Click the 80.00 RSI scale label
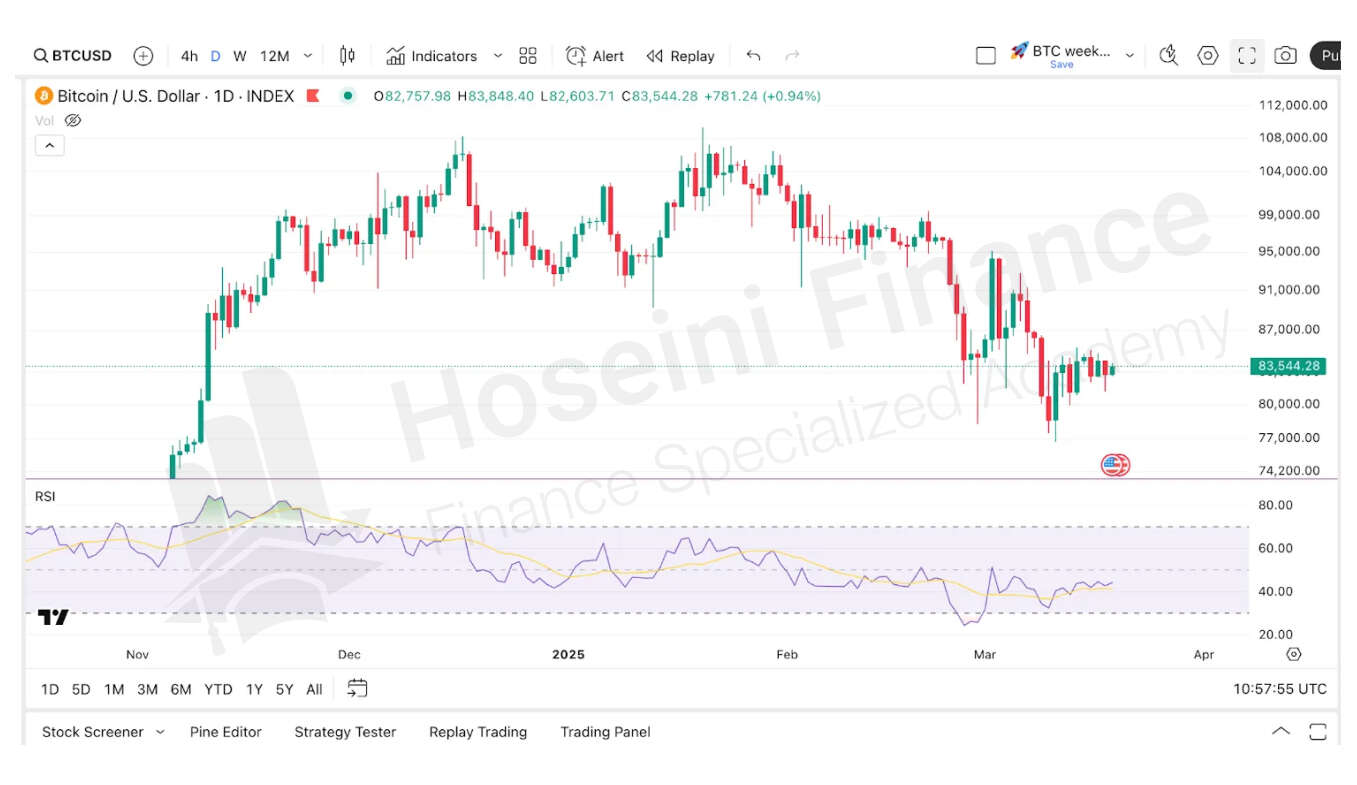 pos(1276,505)
